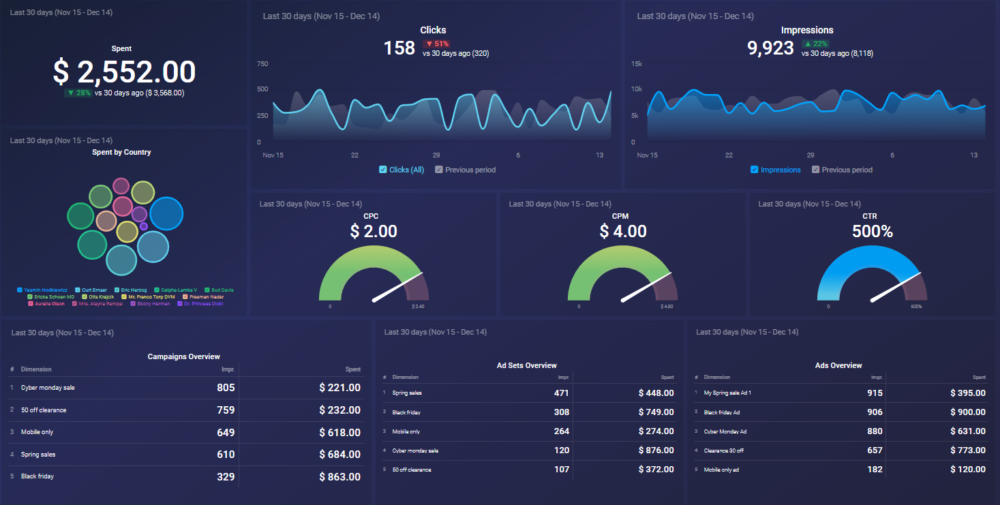Click $ 372.00 in Ad Sets Overview

(656, 469)
